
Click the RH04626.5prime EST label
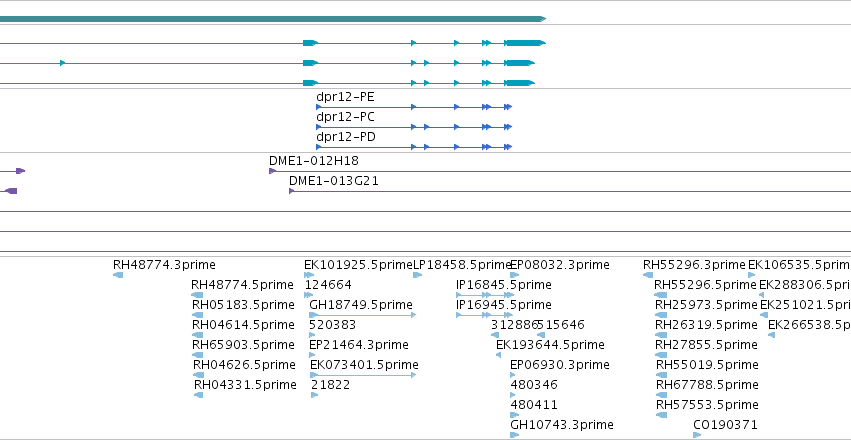[x=244, y=365]
